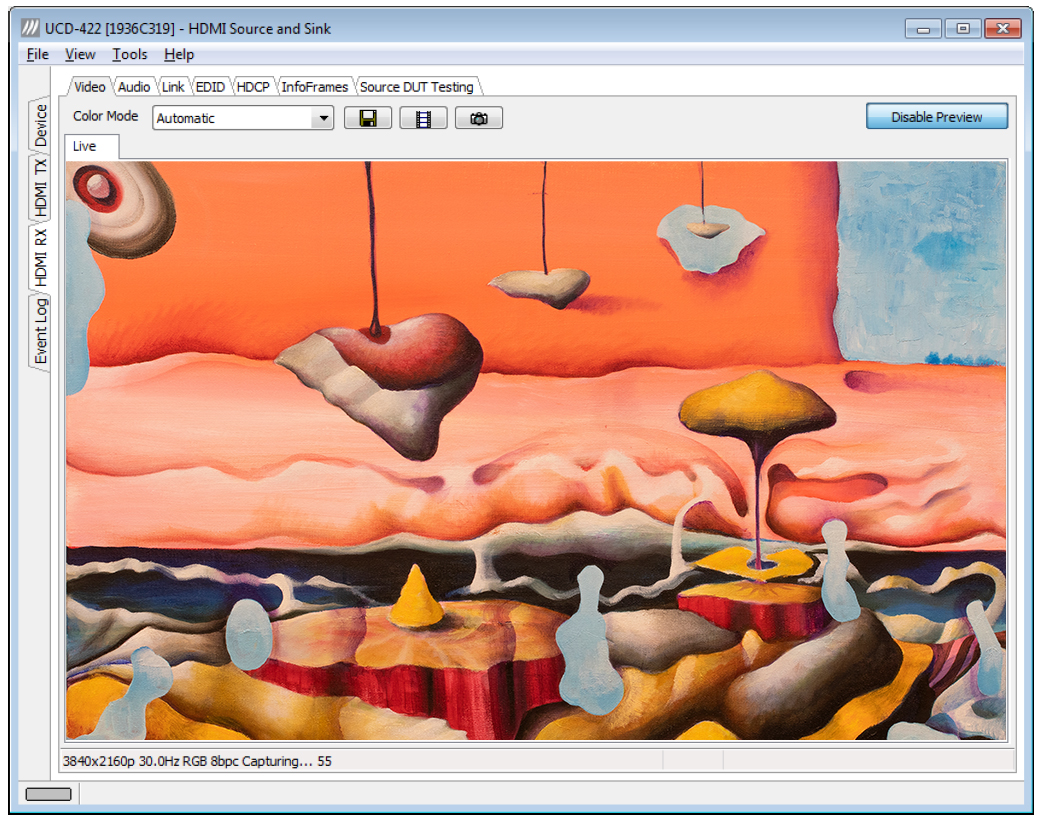This screenshot has height=824, width=1043.
Task: Click the 3840x2160p capture status text
Action: click(x=197, y=761)
